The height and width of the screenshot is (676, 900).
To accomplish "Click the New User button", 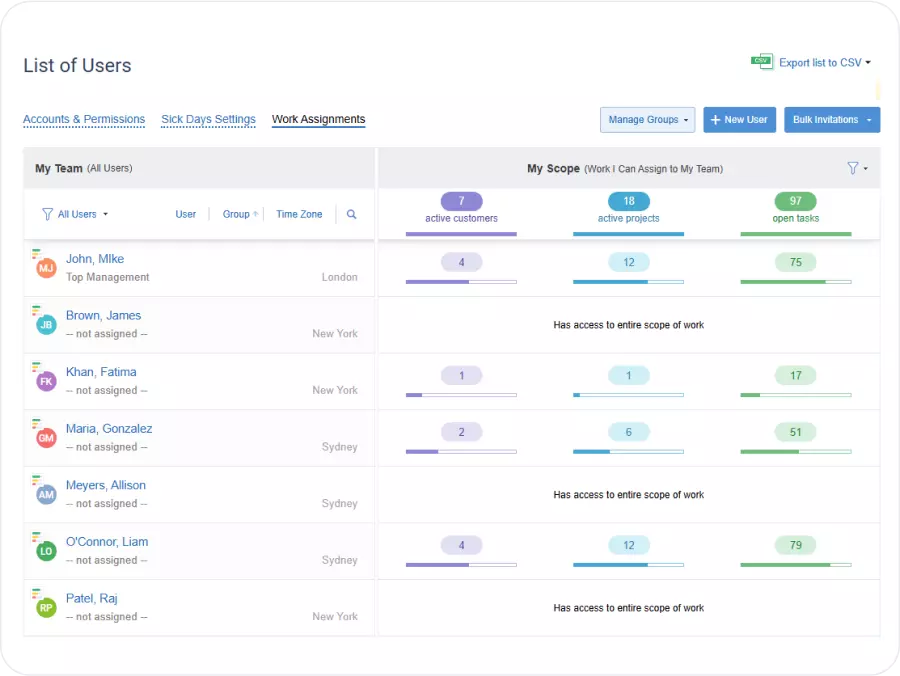I will (x=739, y=120).
